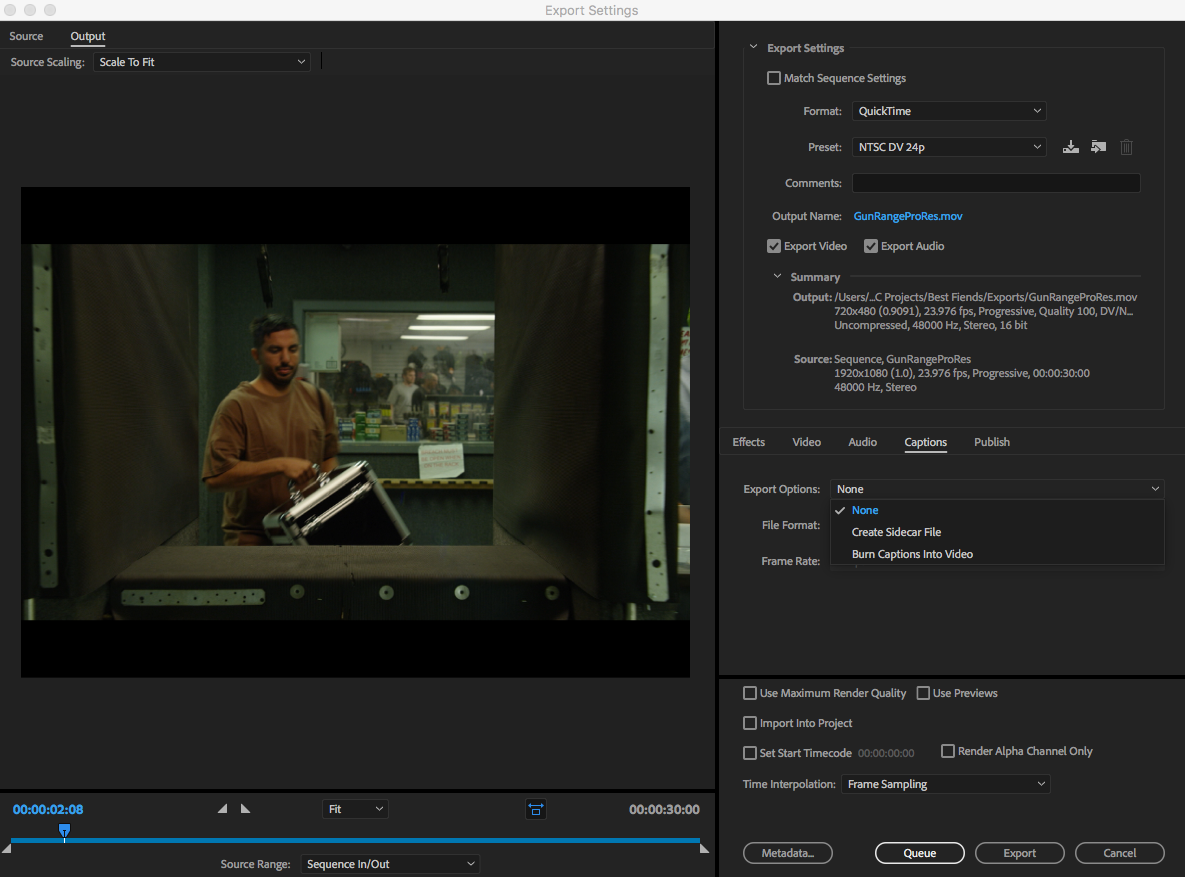
Task: Open the Video tab
Action: [x=806, y=442]
